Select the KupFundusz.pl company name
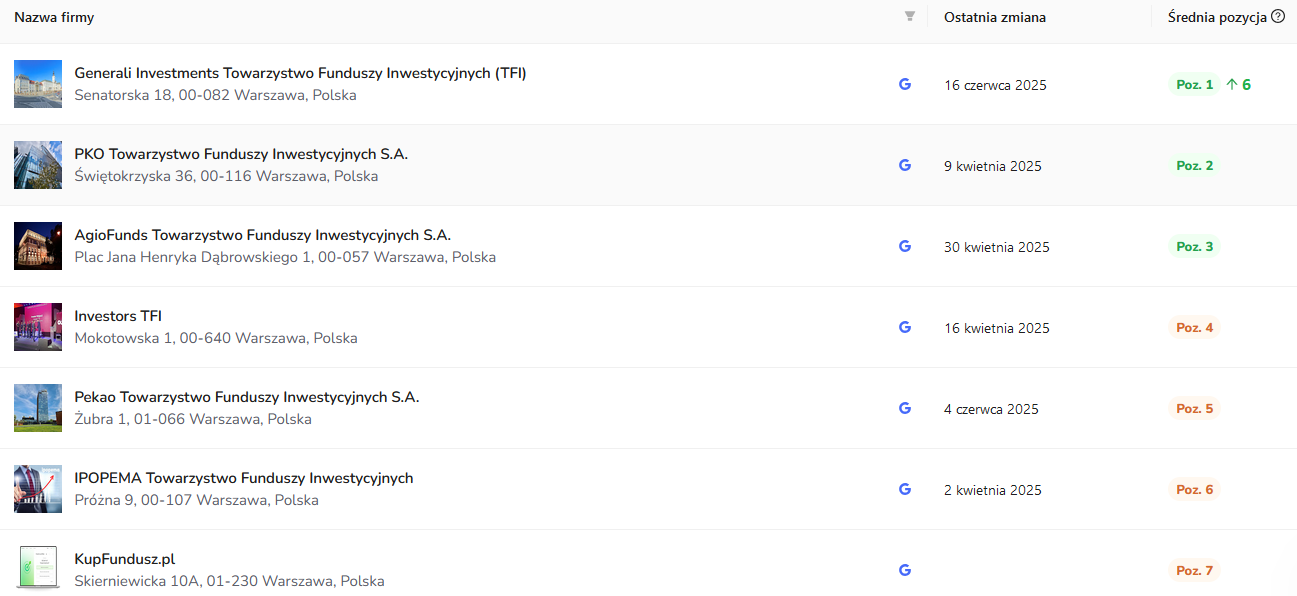Image resolution: width=1297 pixels, height=596 pixels. tap(125, 559)
